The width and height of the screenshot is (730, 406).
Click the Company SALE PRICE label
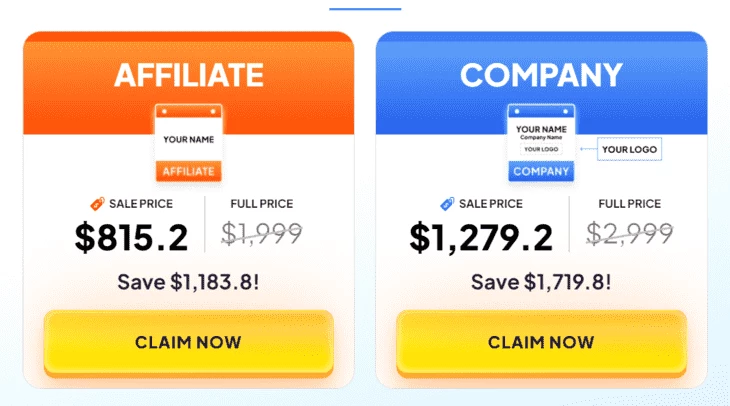coord(491,204)
